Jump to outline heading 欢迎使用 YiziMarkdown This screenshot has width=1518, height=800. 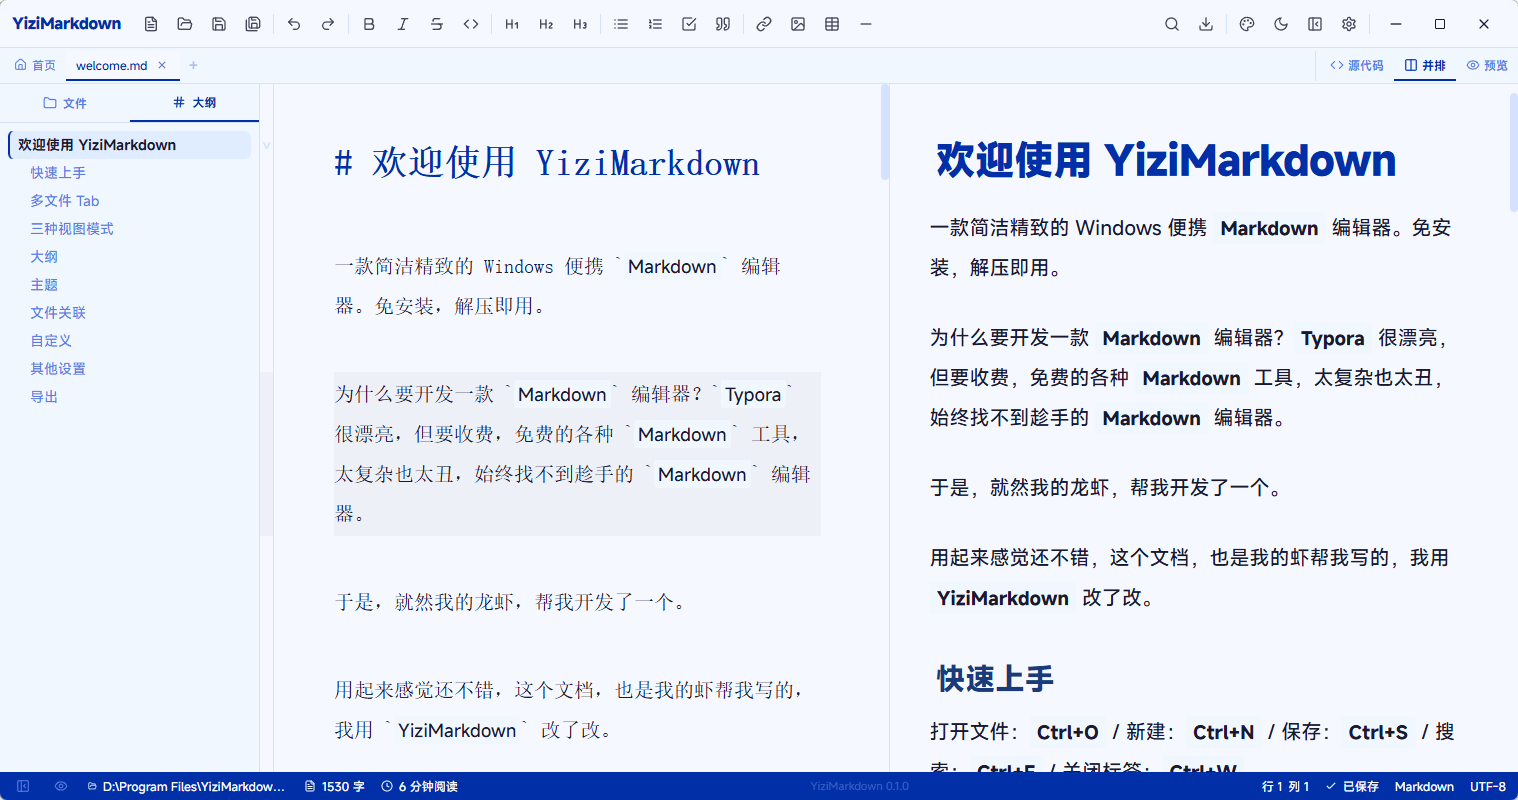point(129,145)
